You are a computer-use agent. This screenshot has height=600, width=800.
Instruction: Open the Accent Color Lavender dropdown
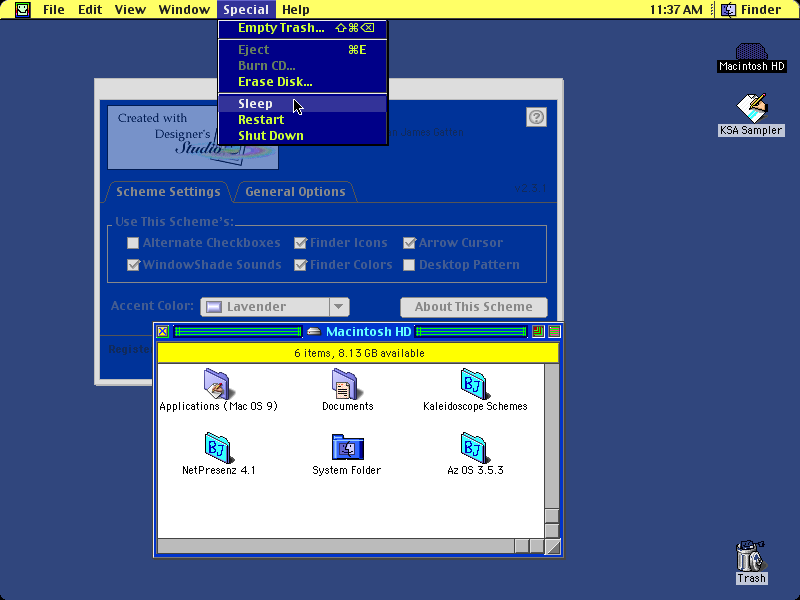[275, 307]
